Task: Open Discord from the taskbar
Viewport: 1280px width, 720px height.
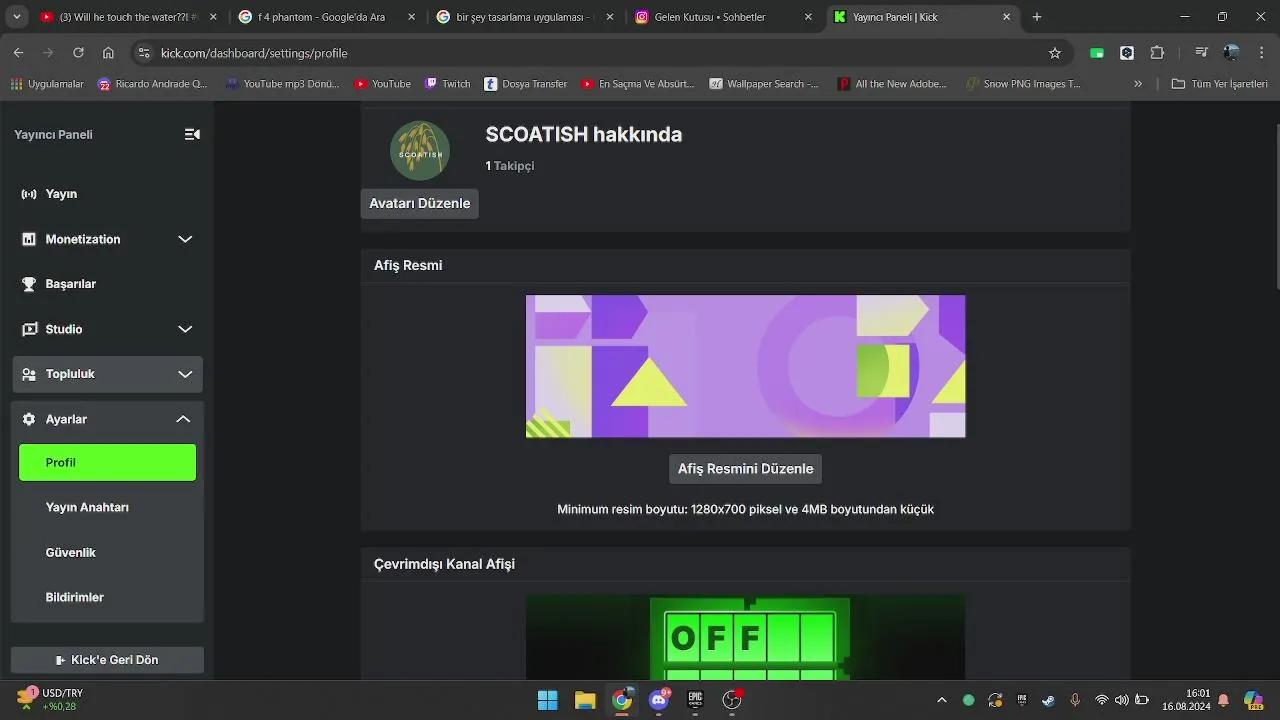Action: coord(659,700)
